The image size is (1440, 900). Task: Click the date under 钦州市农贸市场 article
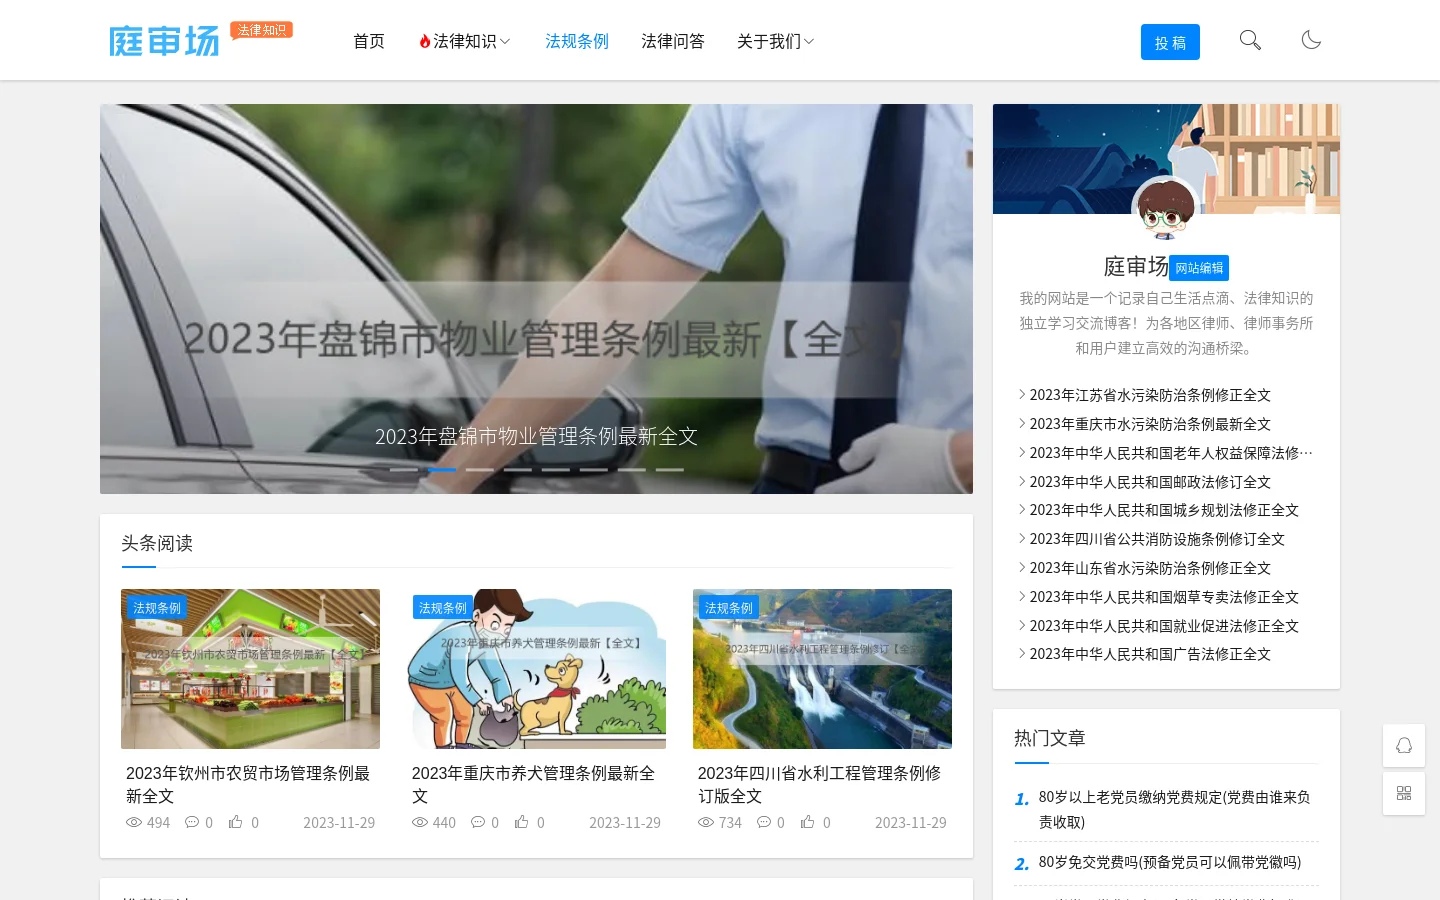coord(339,823)
